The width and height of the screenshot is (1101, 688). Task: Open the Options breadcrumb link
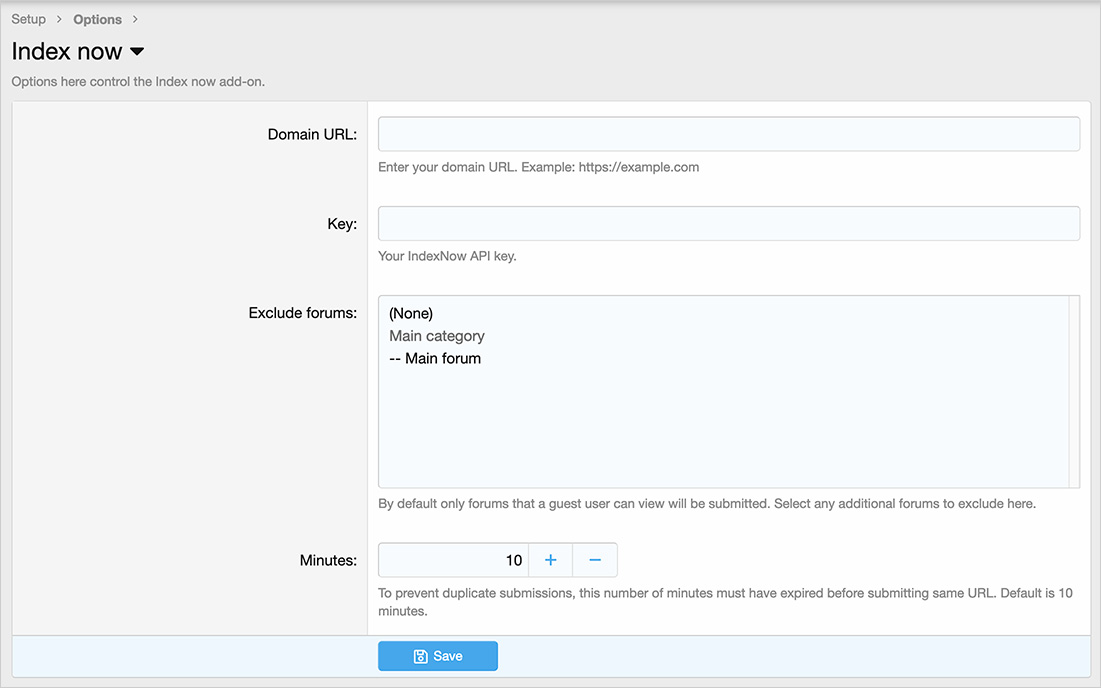(x=97, y=19)
